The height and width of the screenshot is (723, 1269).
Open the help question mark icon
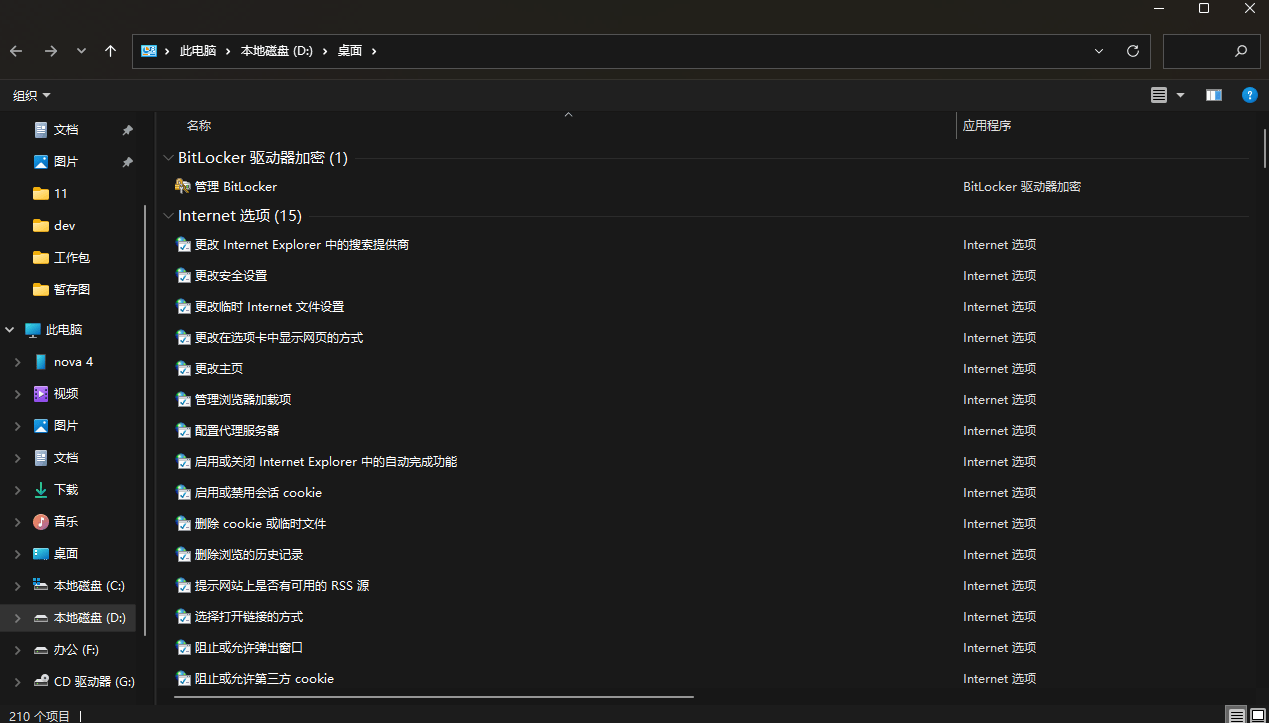coord(1249,95)
